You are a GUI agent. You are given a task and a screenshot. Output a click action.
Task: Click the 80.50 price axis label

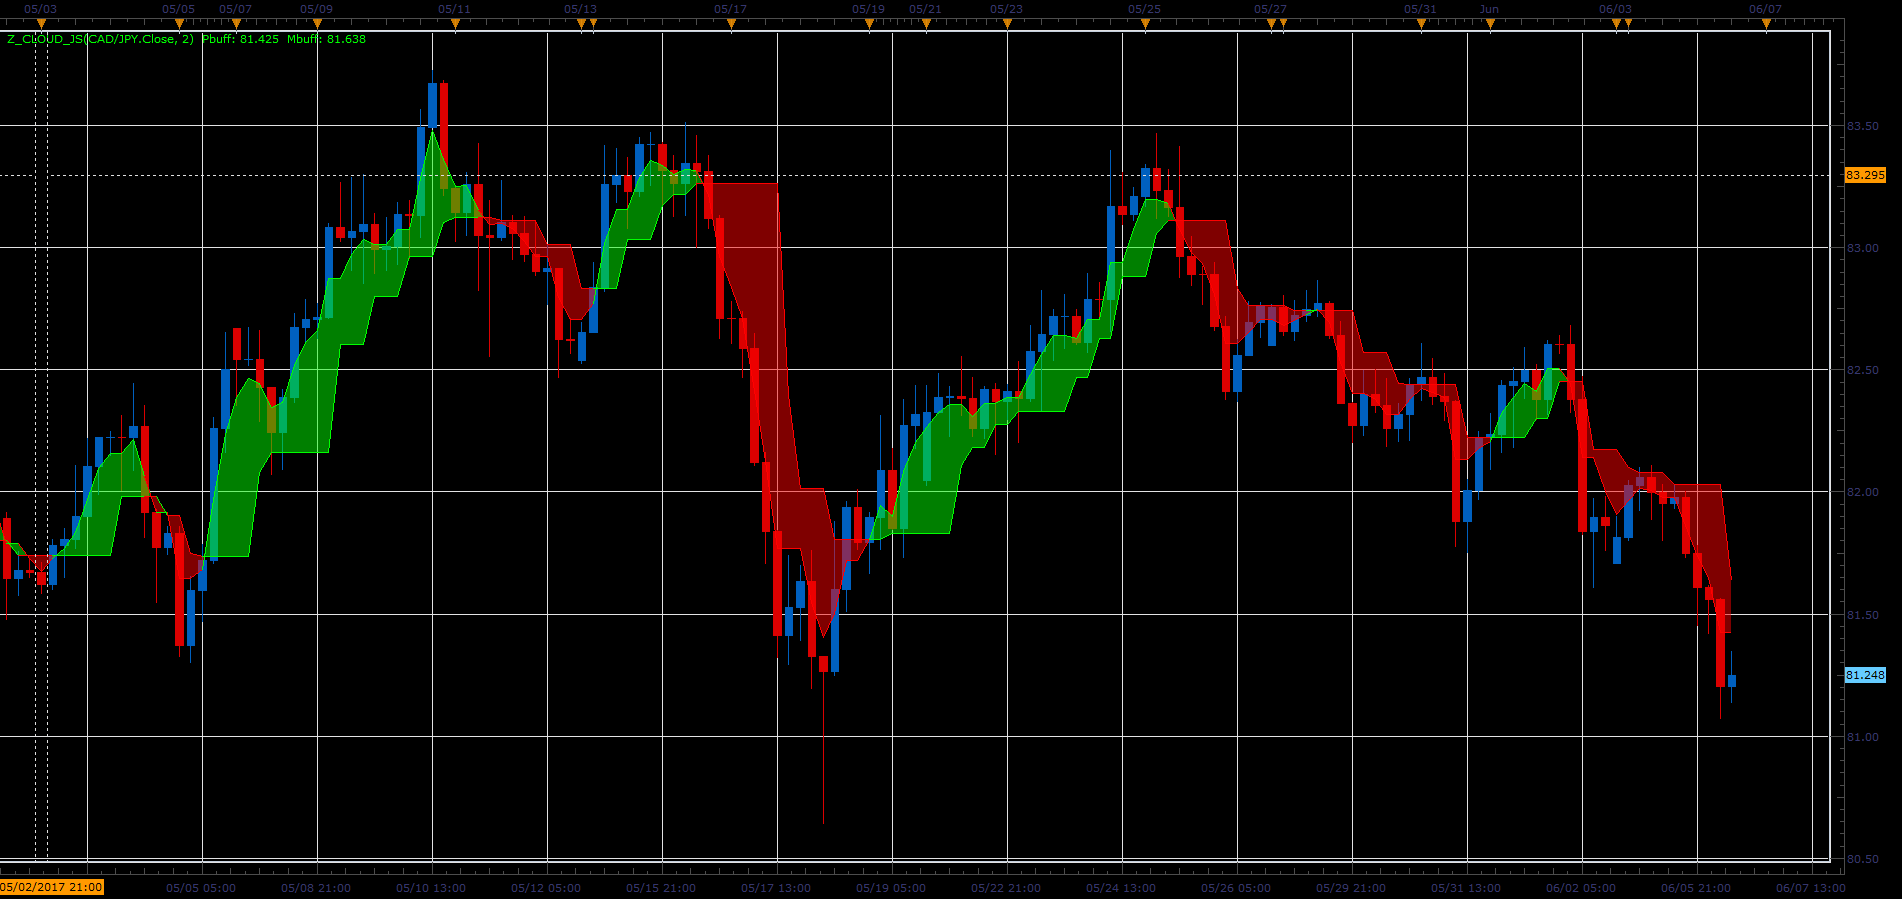pyautogui.click(x=1862, y=859)
